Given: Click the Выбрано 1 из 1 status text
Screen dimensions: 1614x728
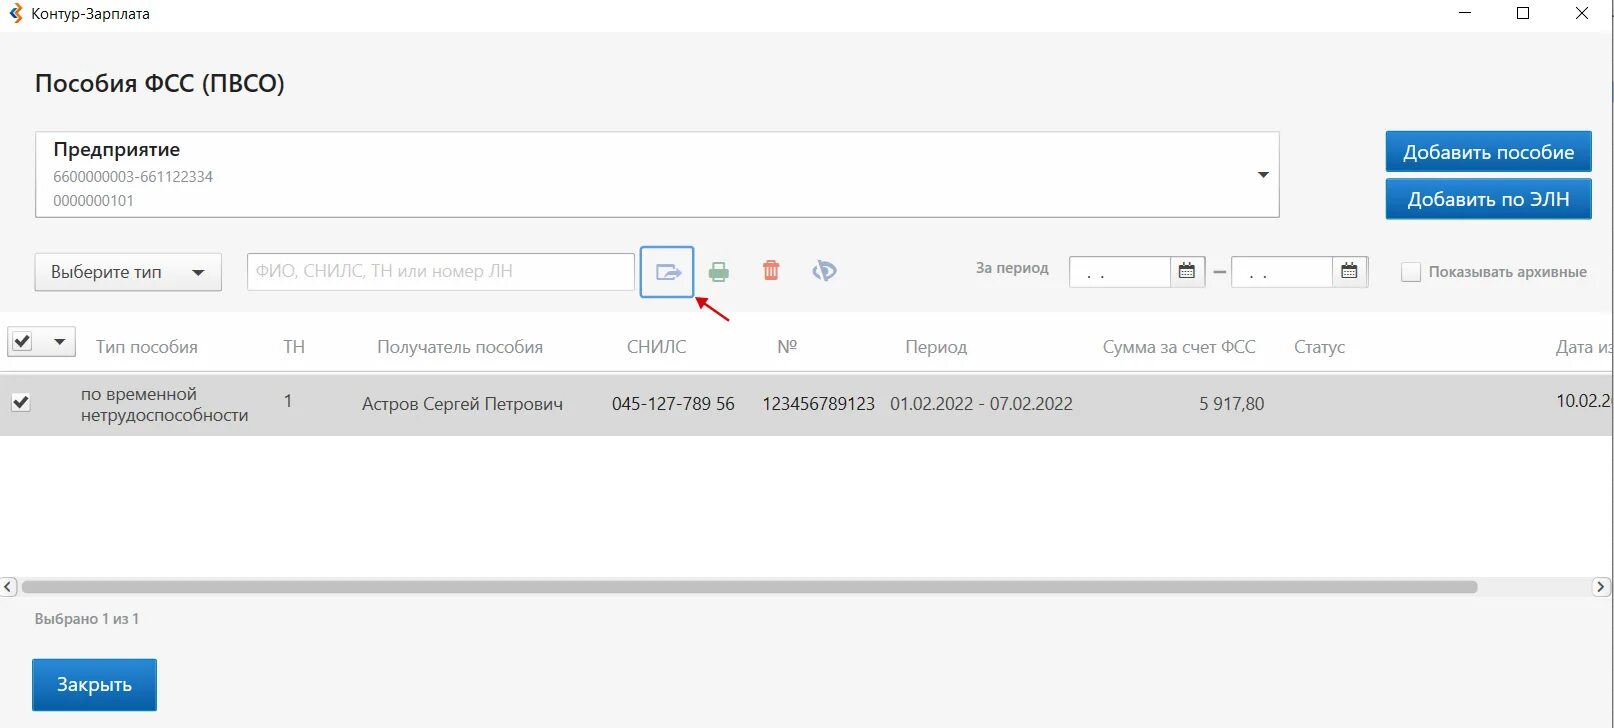Looking at the screenshot, I should (87, 619).
